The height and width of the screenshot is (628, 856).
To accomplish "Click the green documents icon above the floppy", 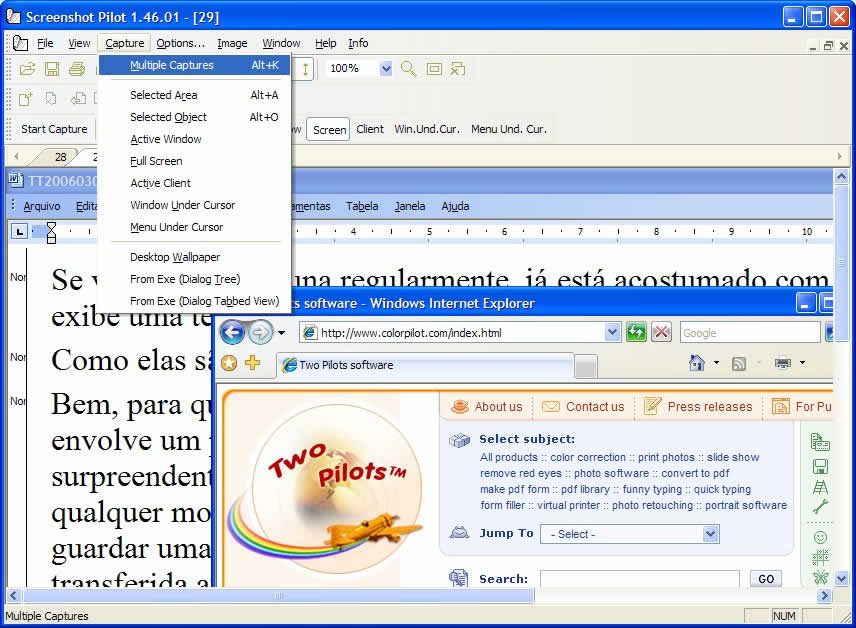I will (820, 442).
